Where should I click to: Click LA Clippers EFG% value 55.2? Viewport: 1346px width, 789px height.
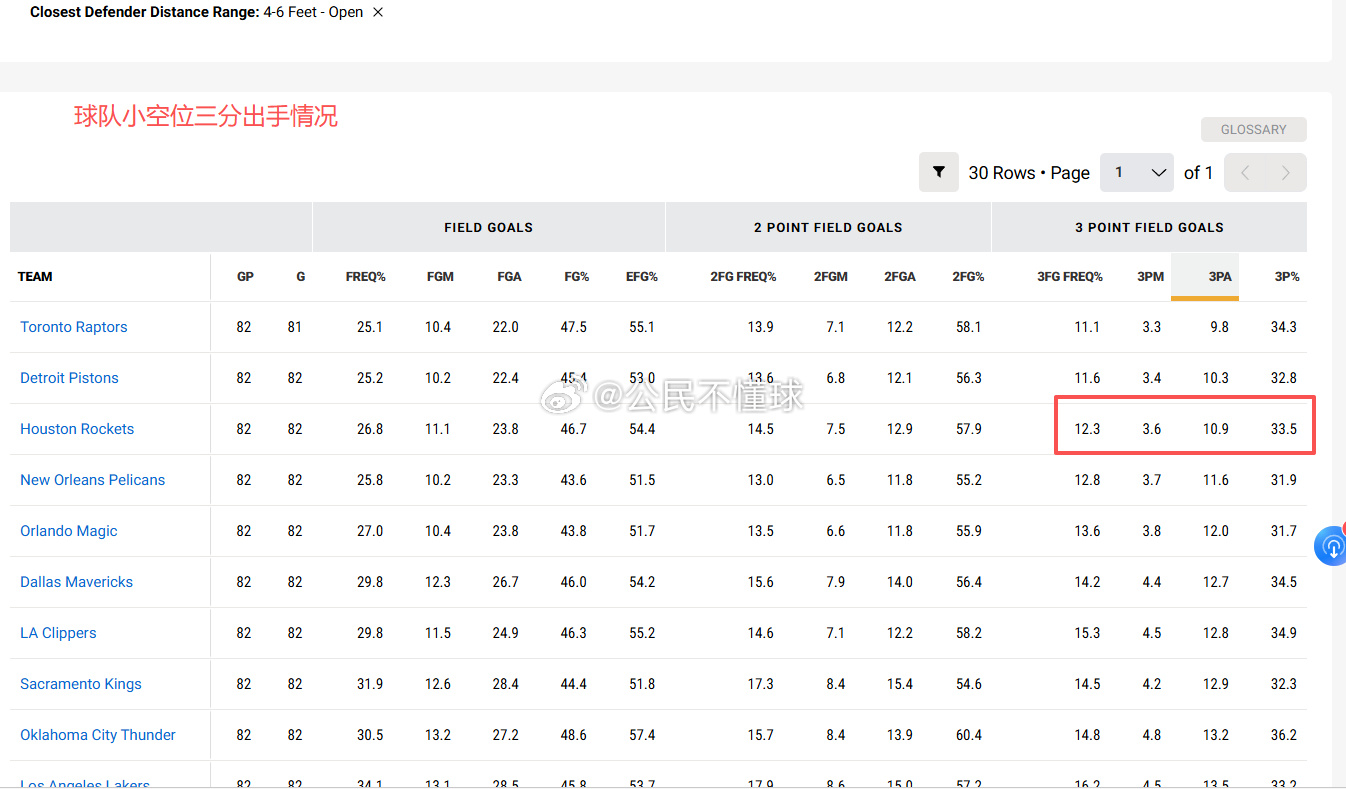click(643, 633)
